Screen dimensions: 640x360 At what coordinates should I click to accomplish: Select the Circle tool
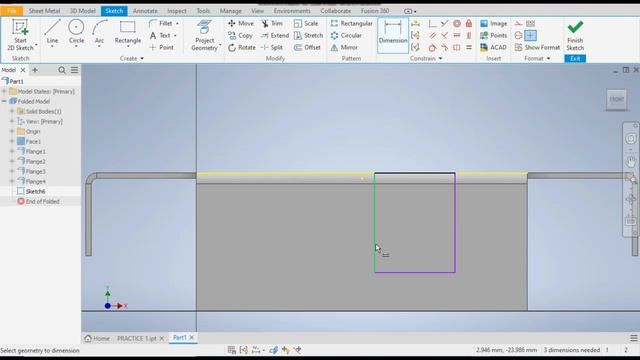pyautogui.click(x=76, y=32)
